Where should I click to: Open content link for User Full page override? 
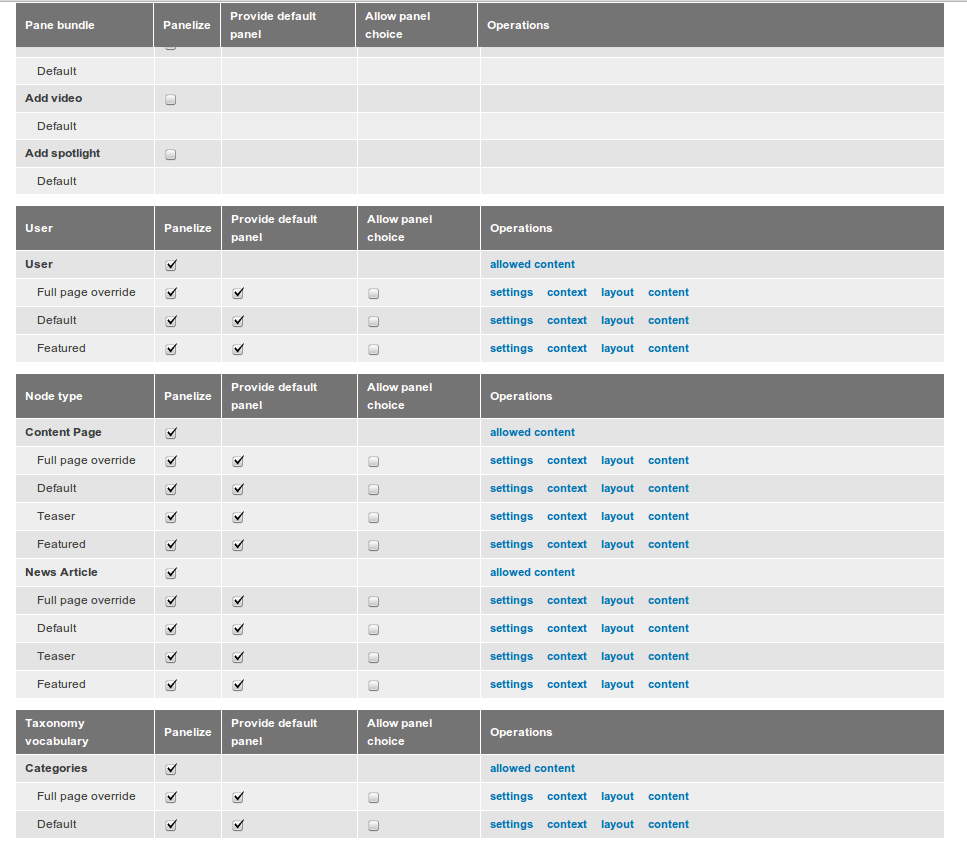(669, 292)
